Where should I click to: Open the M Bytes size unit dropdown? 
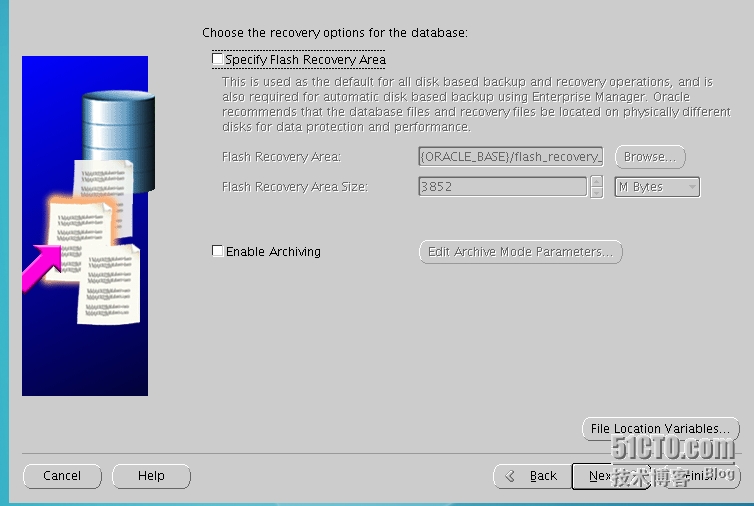point(657,187)
